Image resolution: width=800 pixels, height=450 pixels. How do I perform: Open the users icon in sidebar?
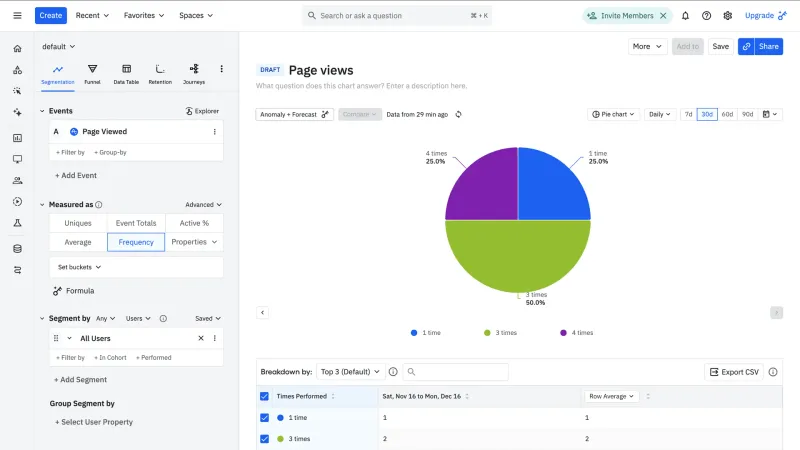click(x=17, y=180)
